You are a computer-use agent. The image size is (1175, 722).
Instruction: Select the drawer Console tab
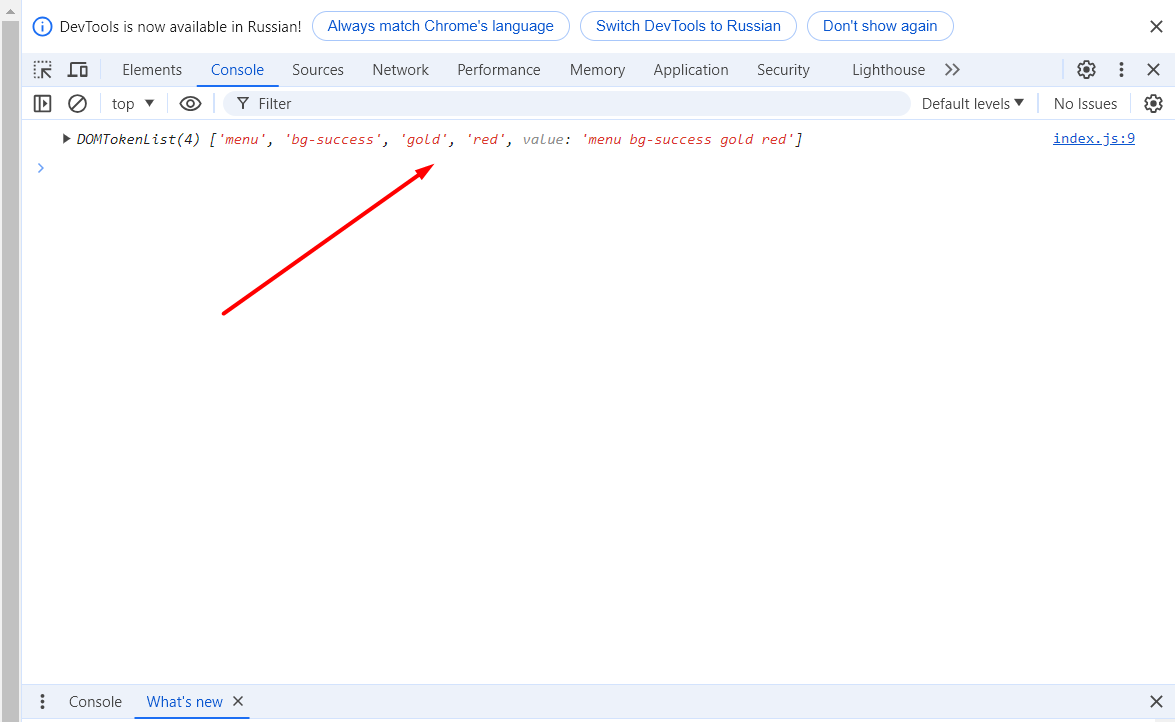(95, 702)
